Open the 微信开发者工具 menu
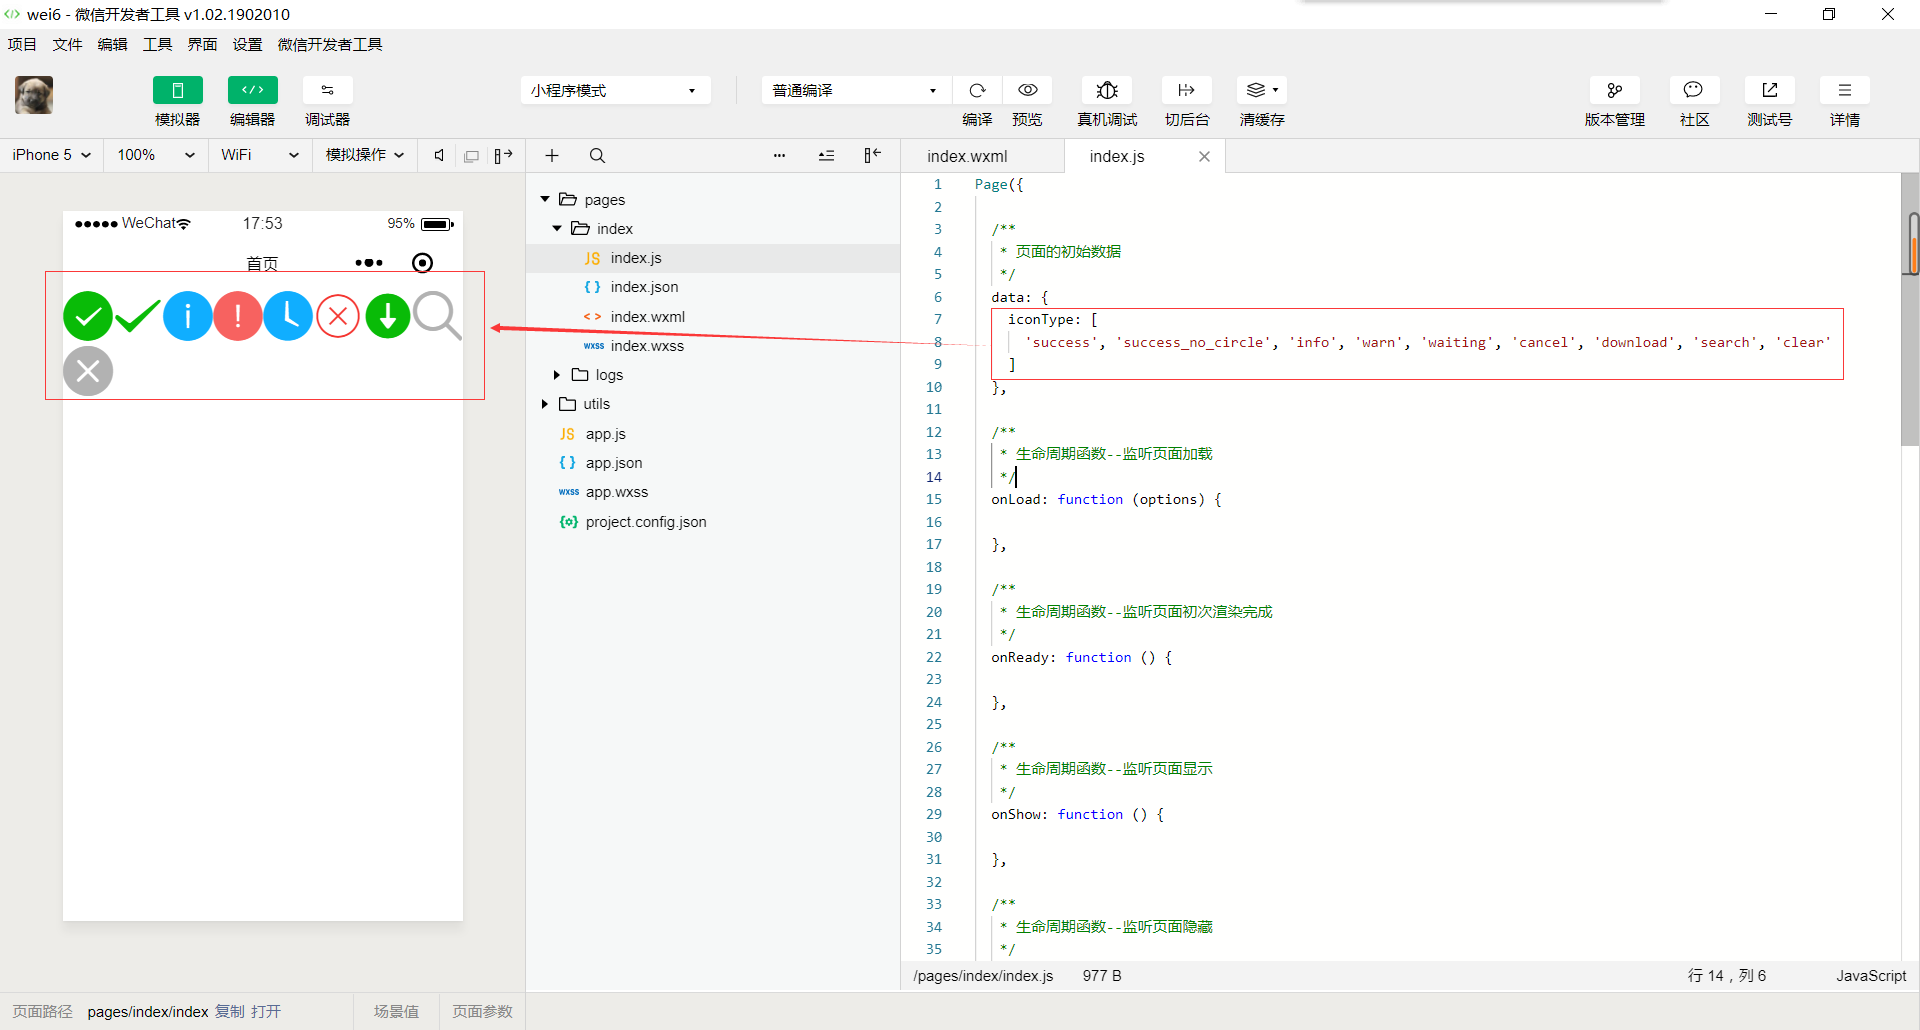The width and height of the screenshot is (1920, 1030). [330, 44]
